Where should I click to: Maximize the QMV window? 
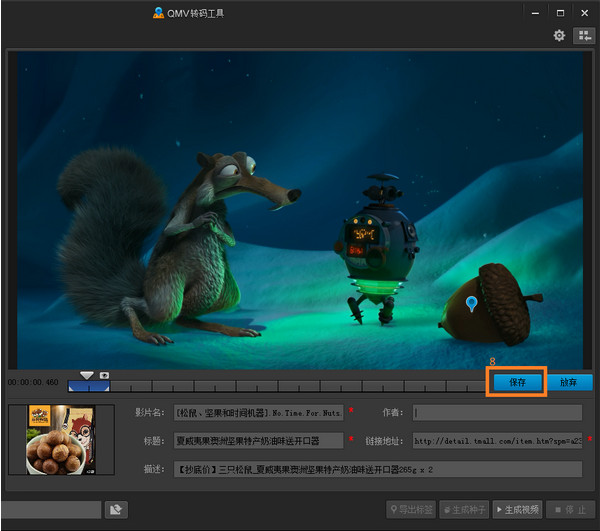coord(560,13)
